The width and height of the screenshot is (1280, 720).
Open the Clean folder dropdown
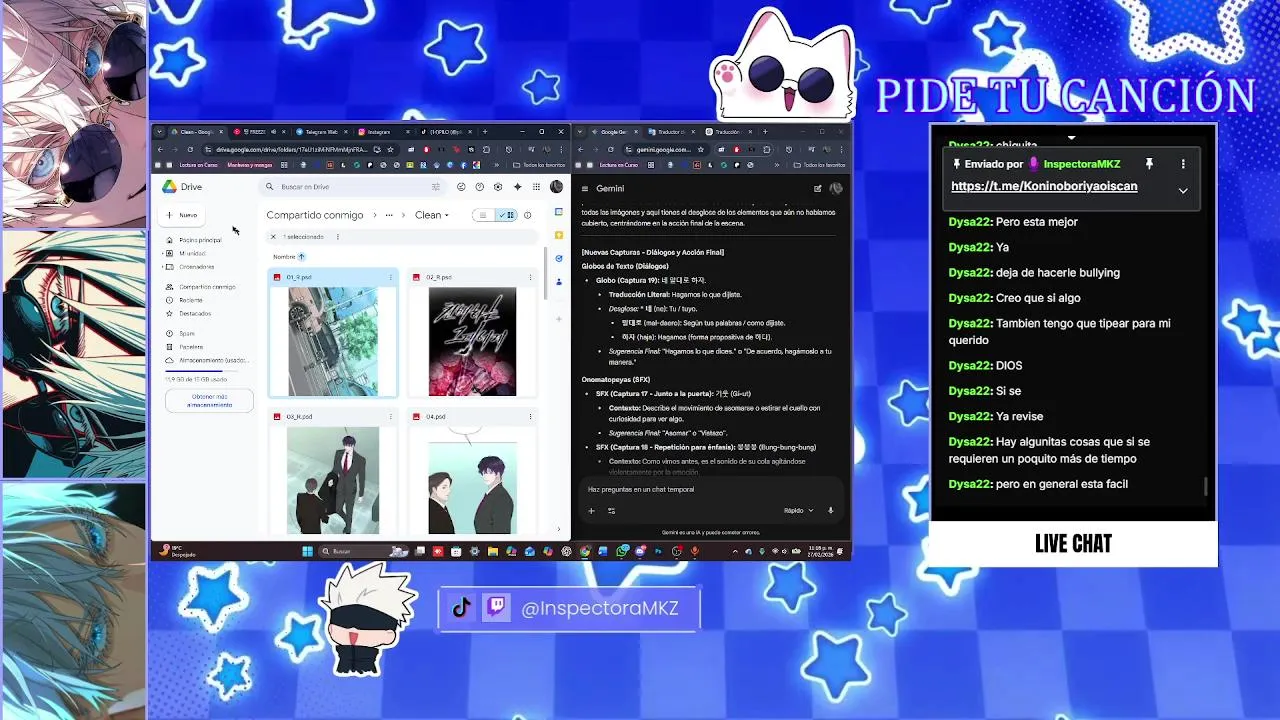[x=432, y=215]
